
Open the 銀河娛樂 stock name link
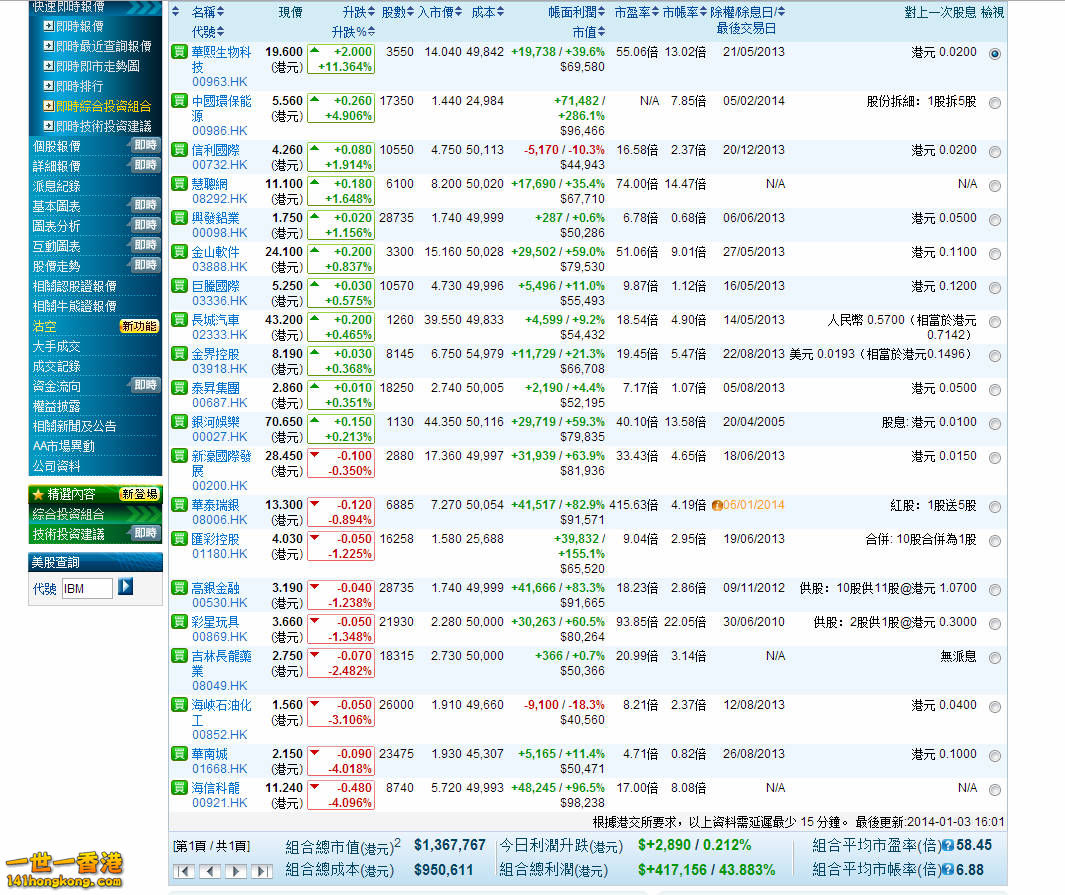click(x=215, y=422)
